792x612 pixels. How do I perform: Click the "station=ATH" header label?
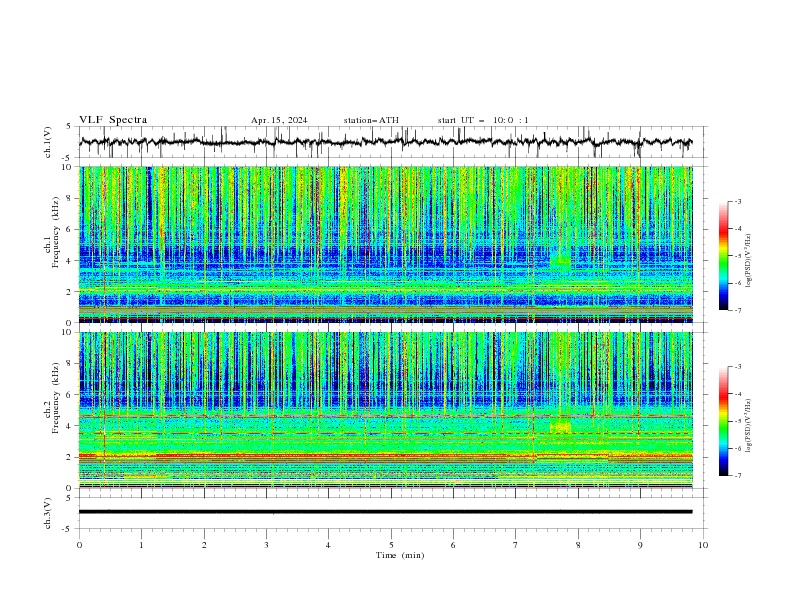(371, 120)
